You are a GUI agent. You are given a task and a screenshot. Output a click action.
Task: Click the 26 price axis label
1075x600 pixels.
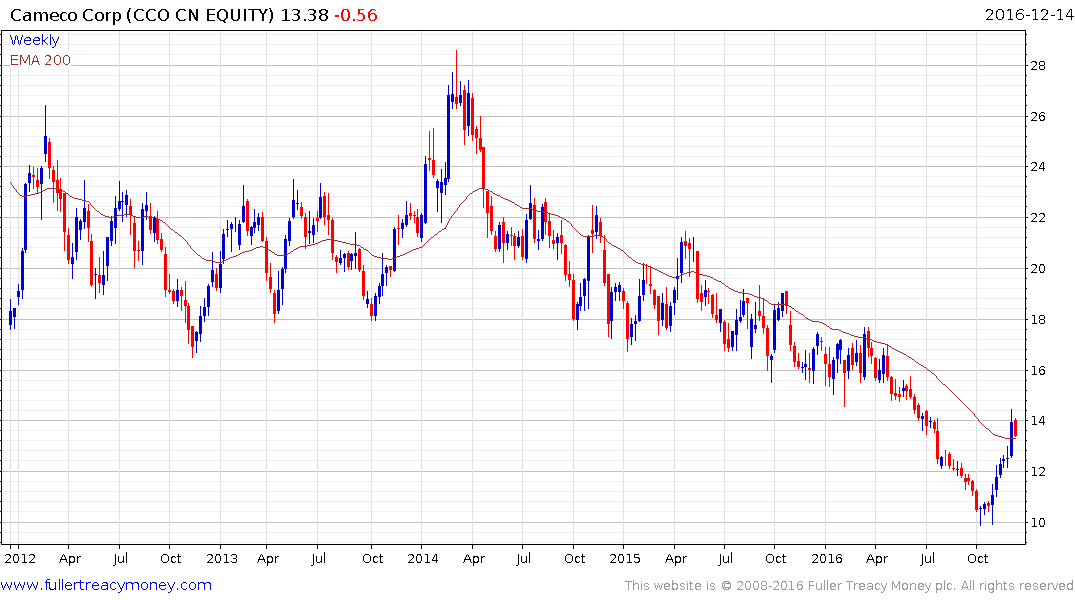[1038, 117]
